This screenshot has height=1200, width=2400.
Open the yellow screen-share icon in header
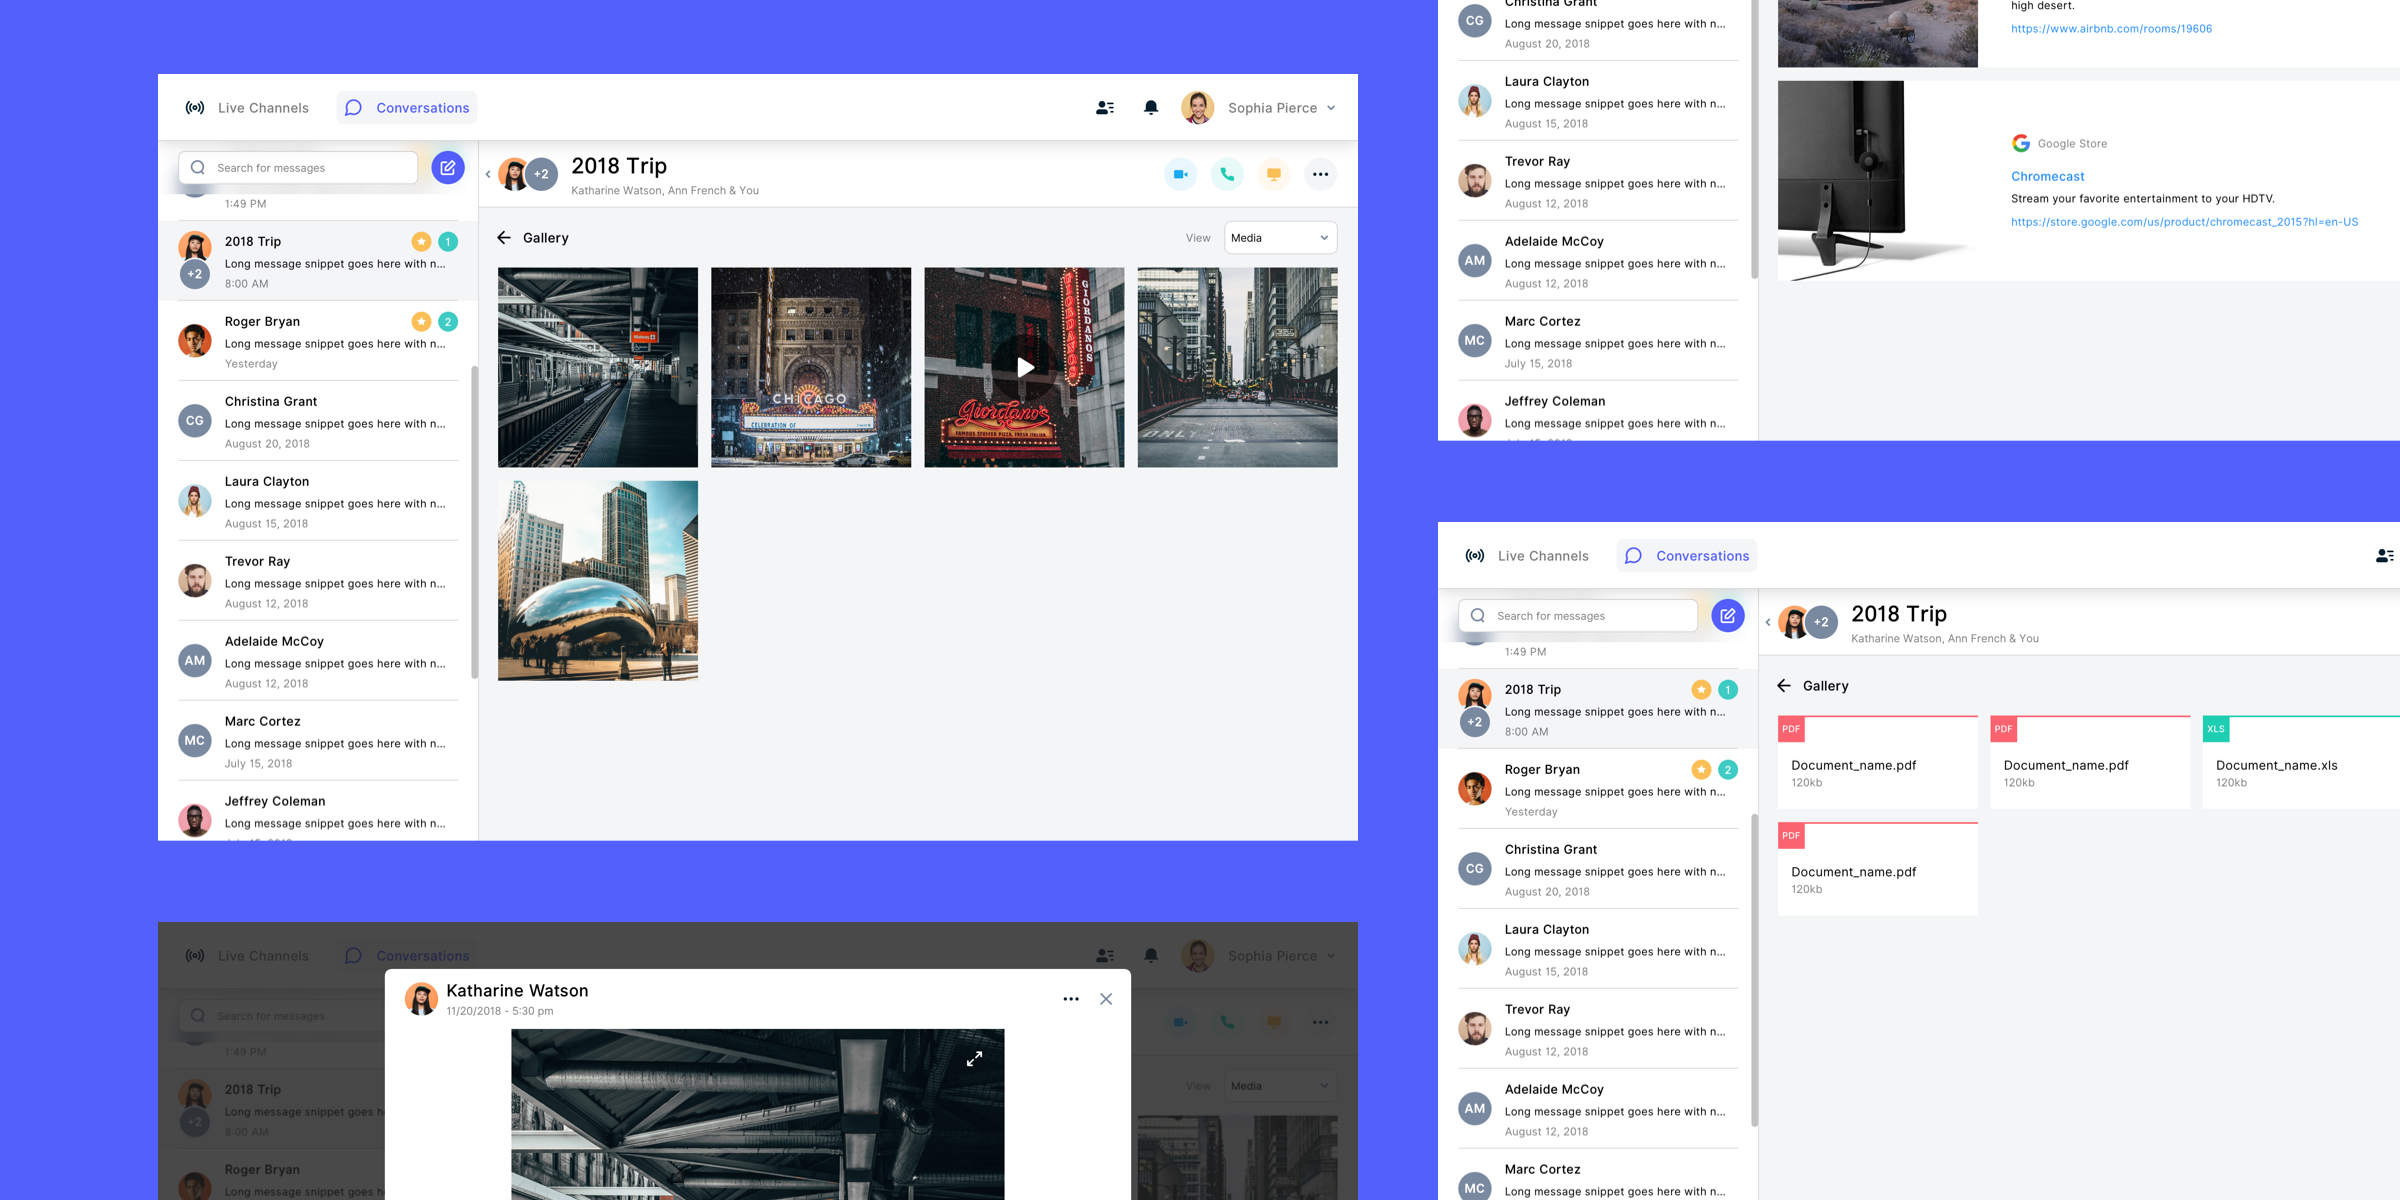(x=1274, y=174)
